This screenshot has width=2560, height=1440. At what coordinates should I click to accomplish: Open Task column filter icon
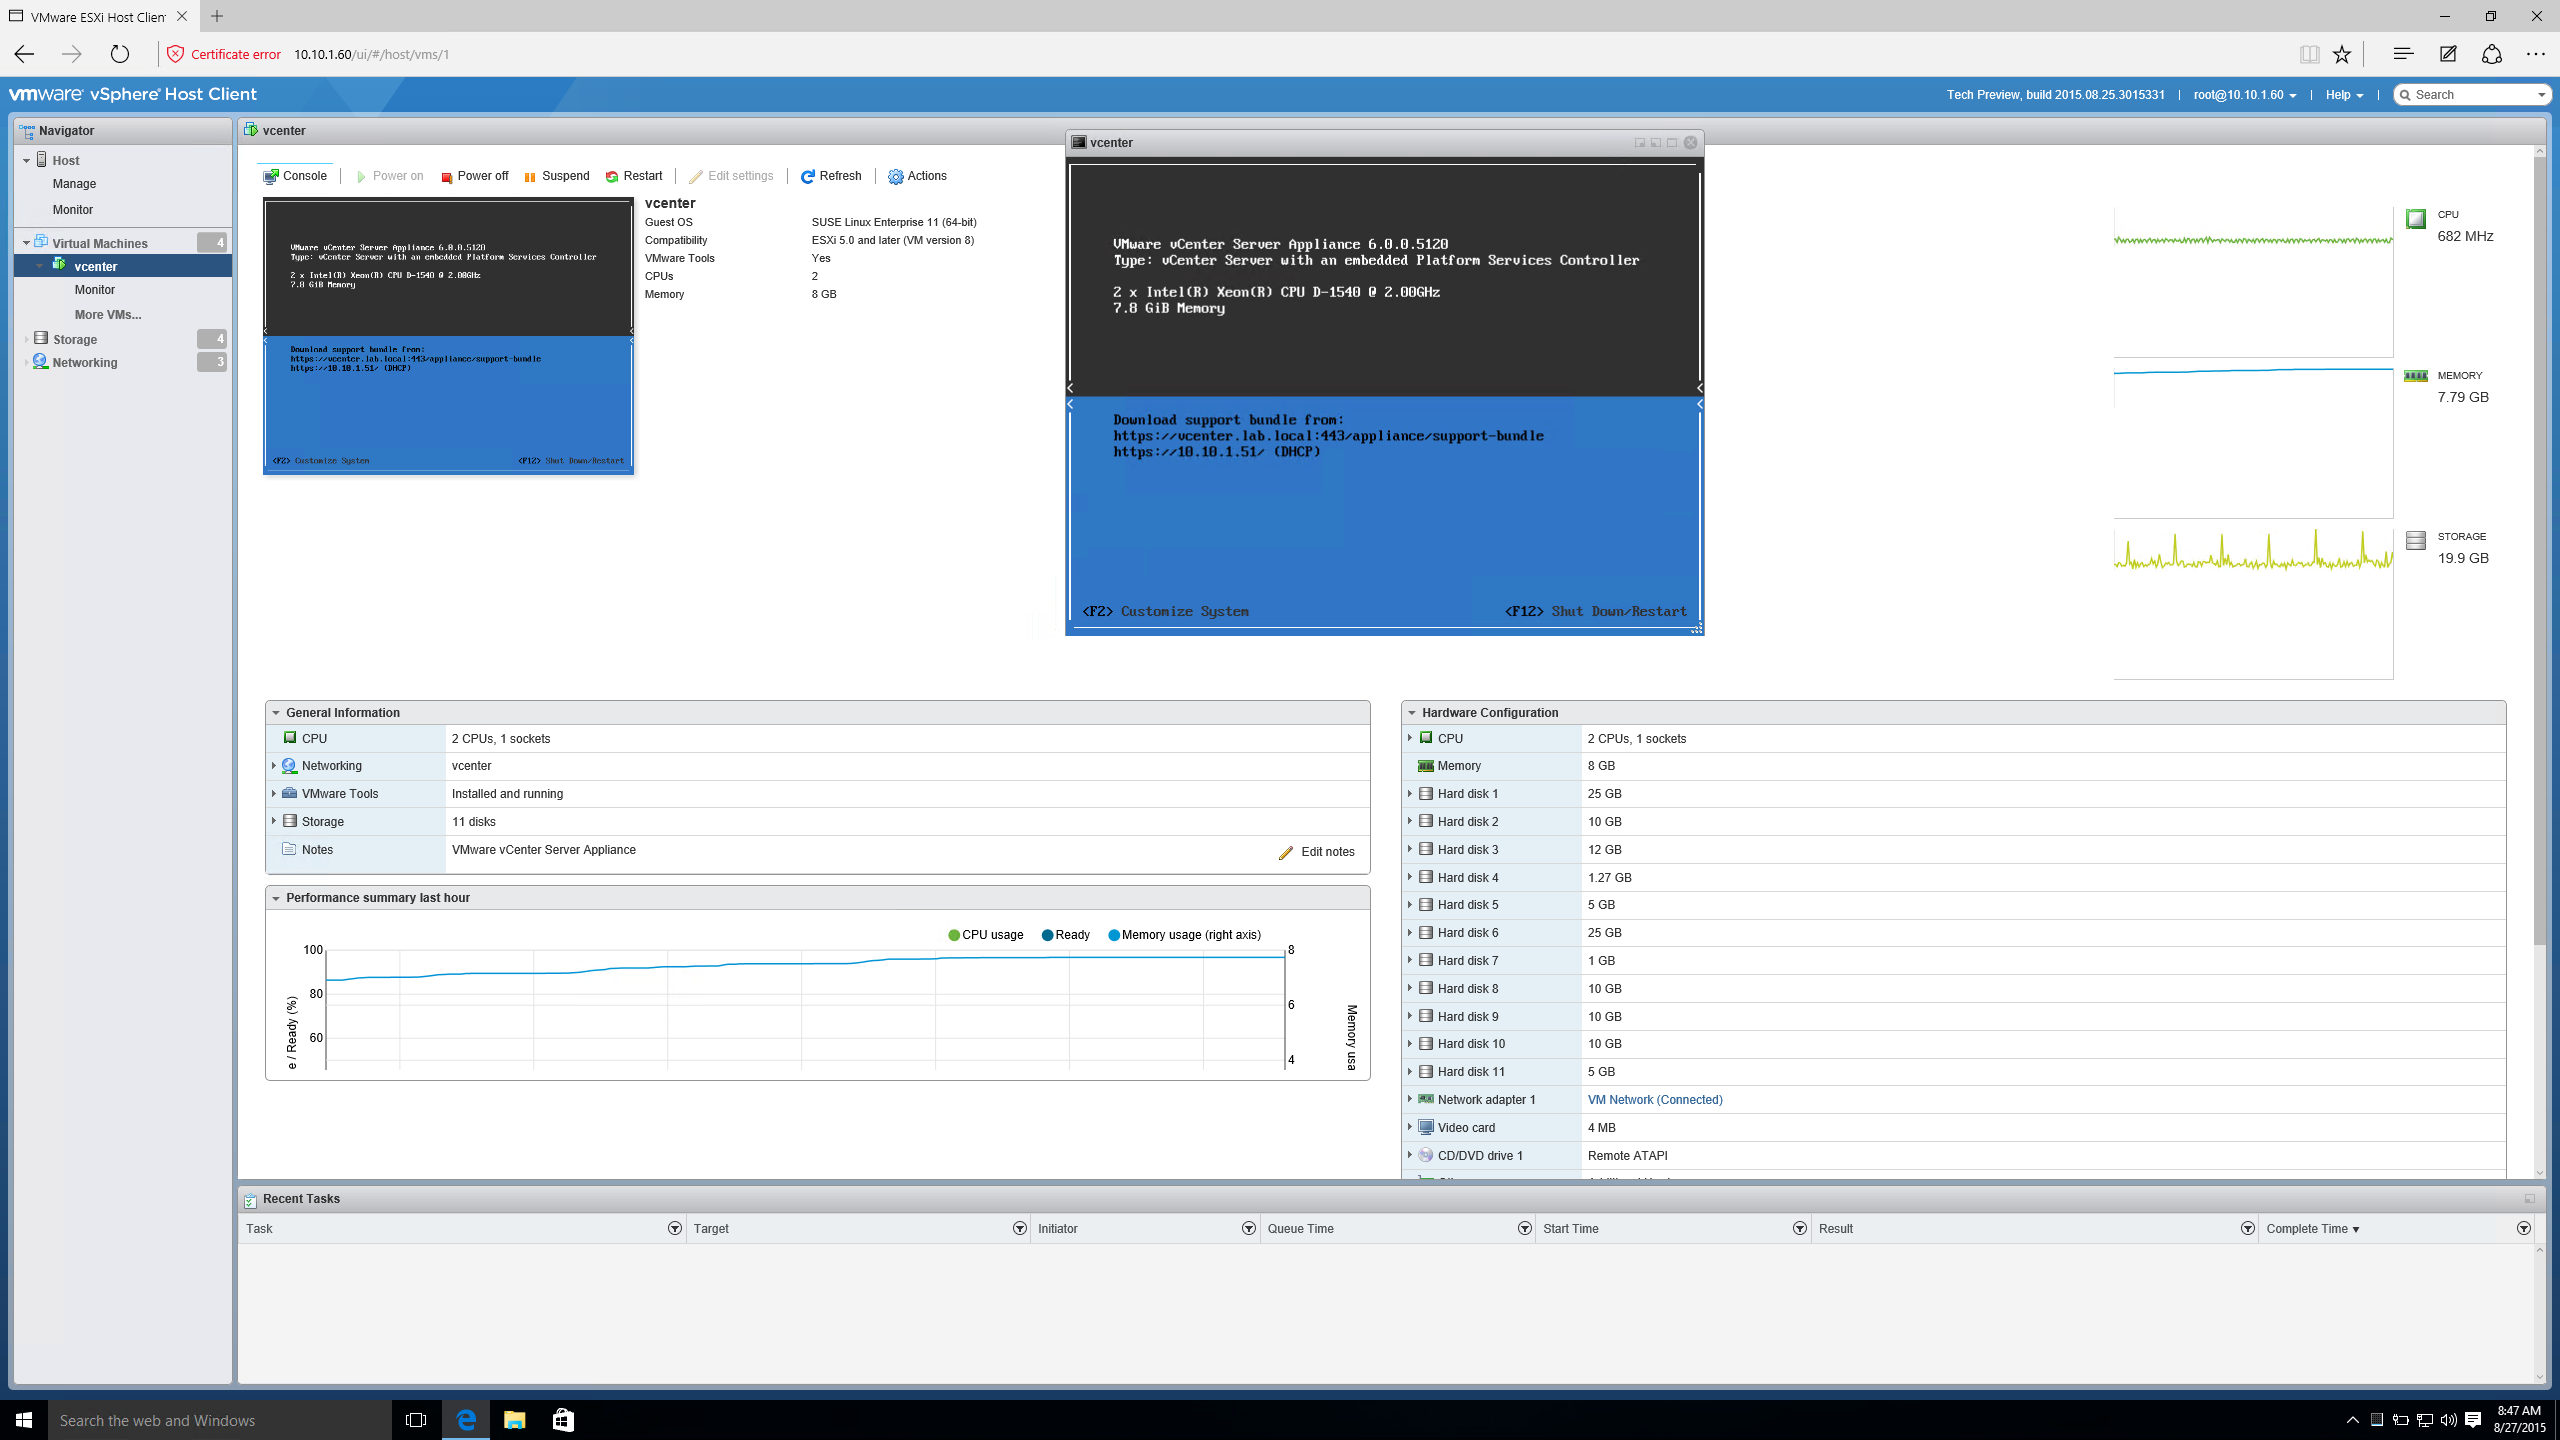pyautogui.click(x=675, y=1228)
